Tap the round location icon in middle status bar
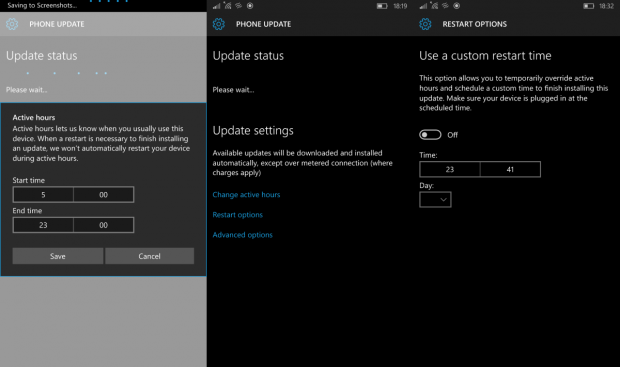 point(250,6)
